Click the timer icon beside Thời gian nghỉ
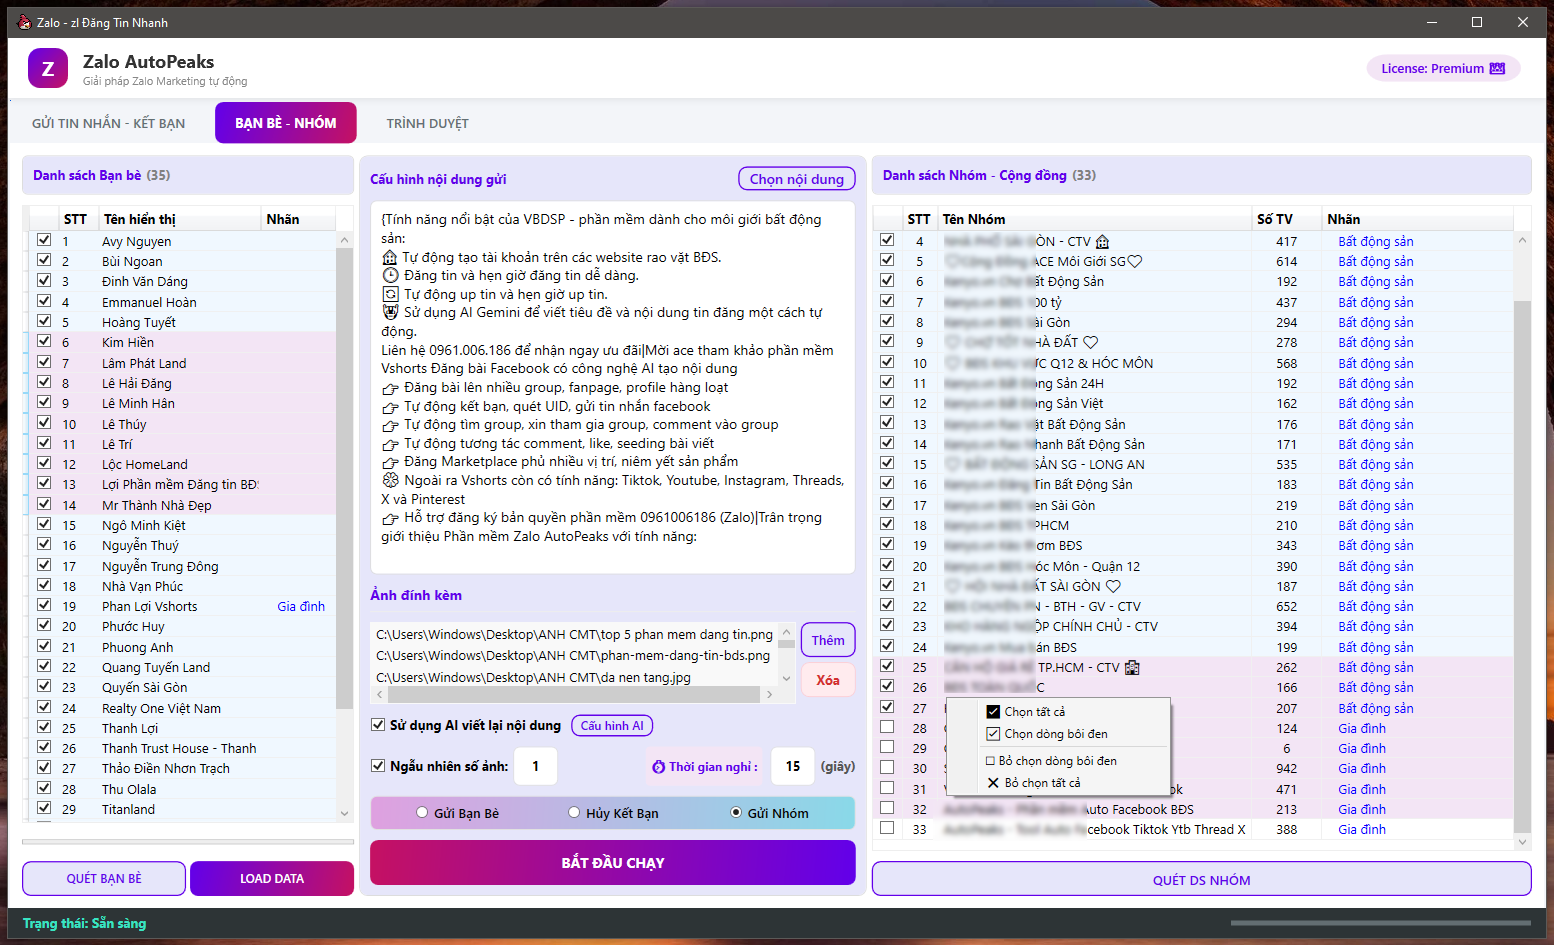Viewport: 1554px width, 945px height. [658, 767]
